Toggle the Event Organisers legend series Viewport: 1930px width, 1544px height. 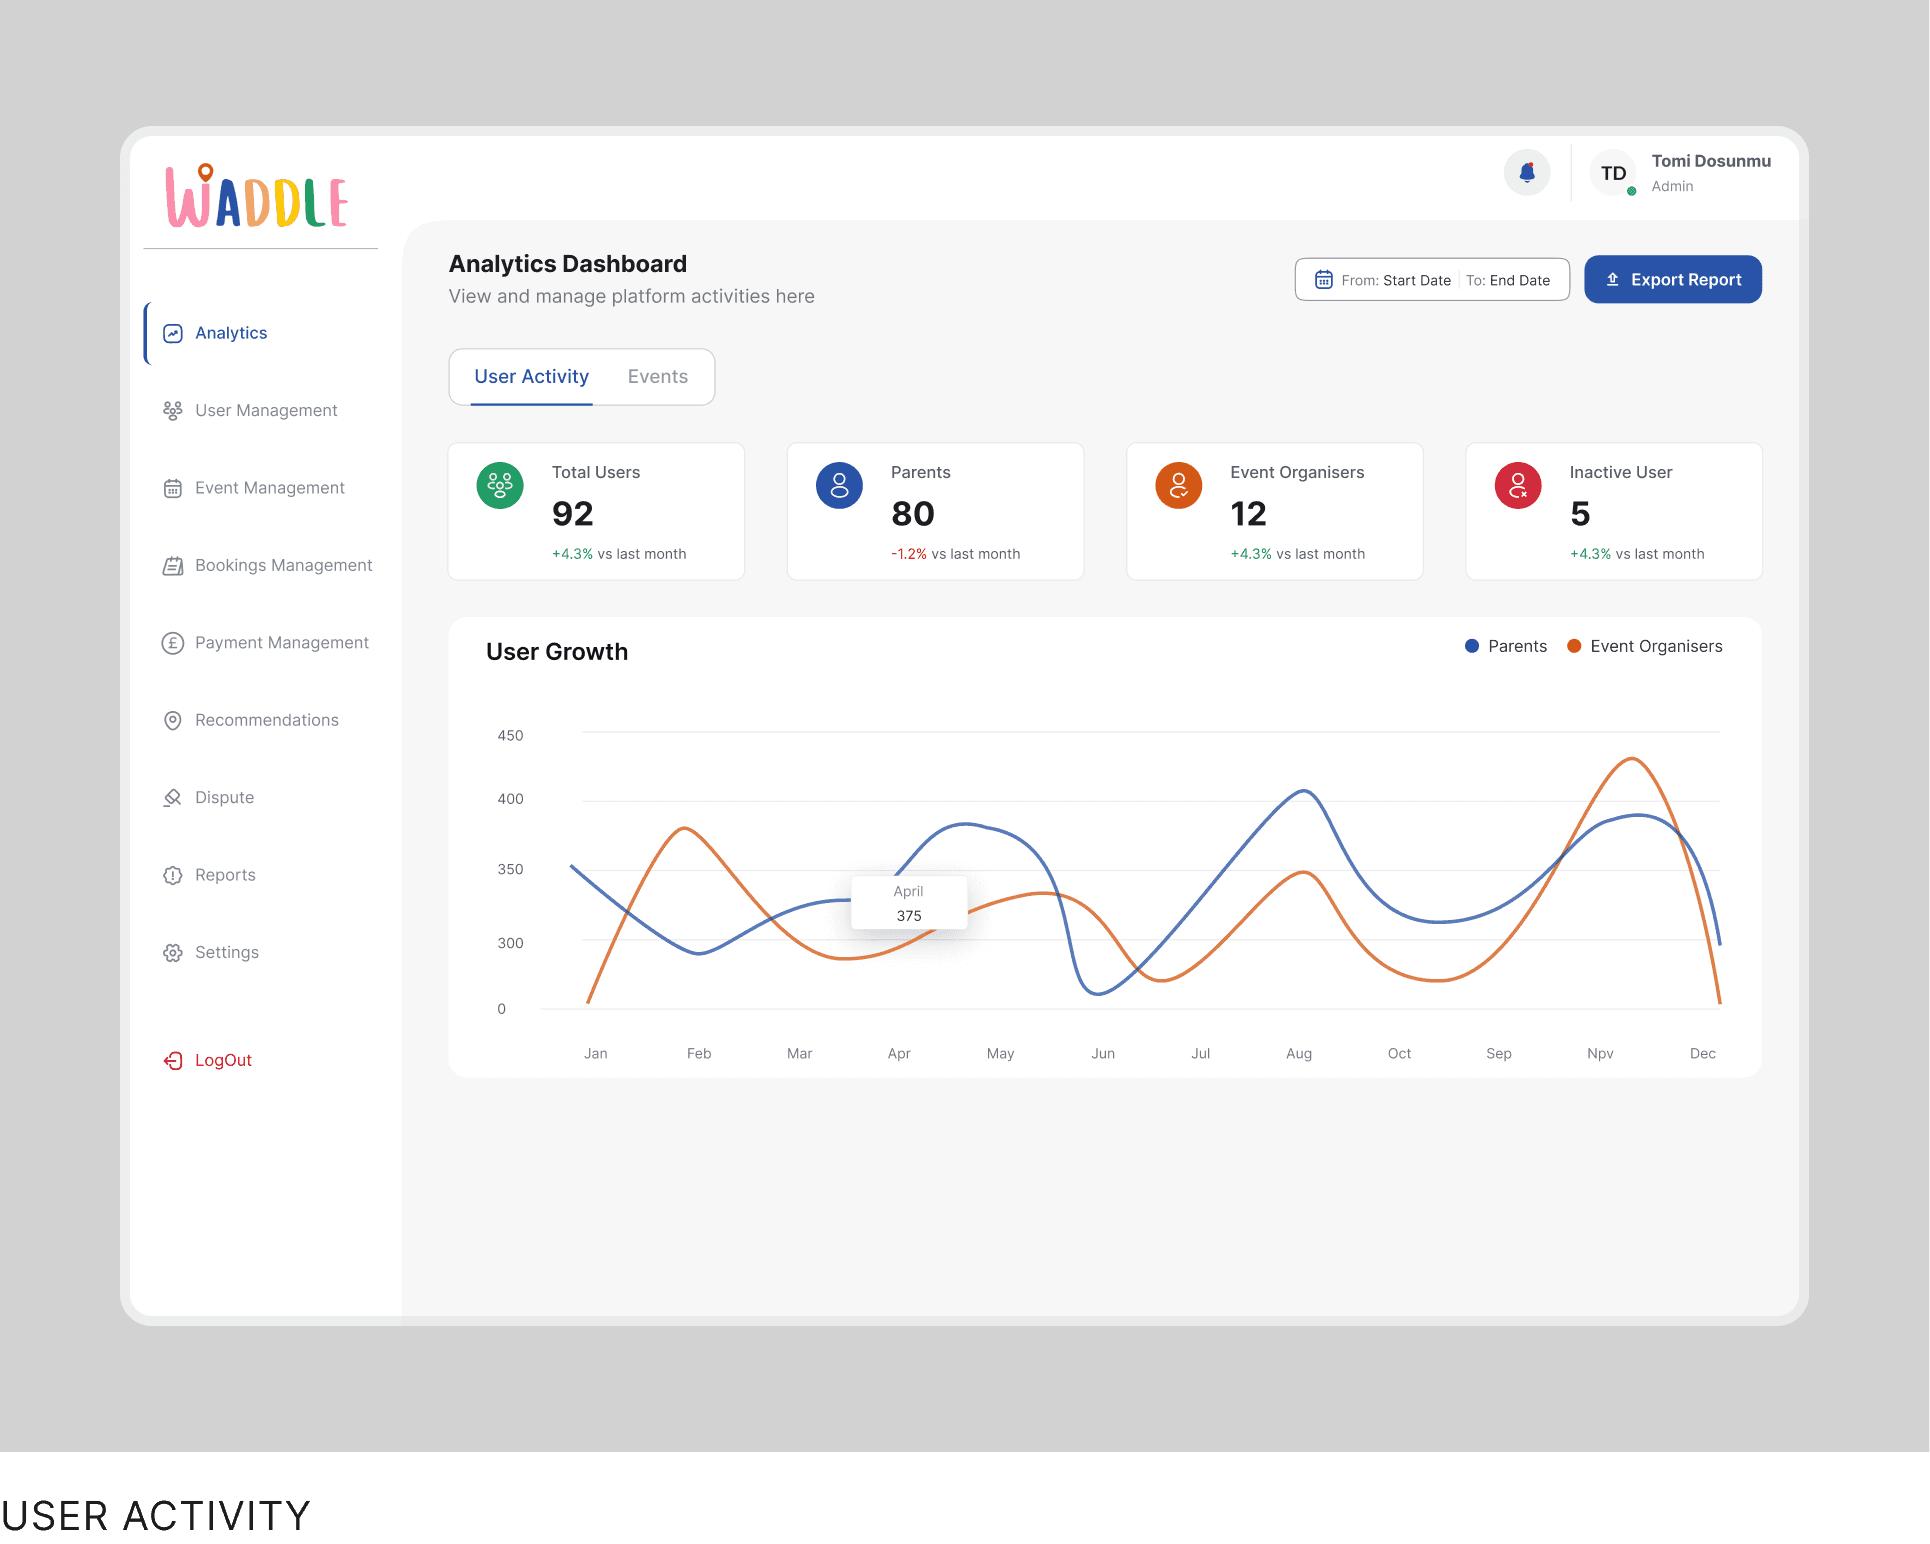click(1645, 646)
